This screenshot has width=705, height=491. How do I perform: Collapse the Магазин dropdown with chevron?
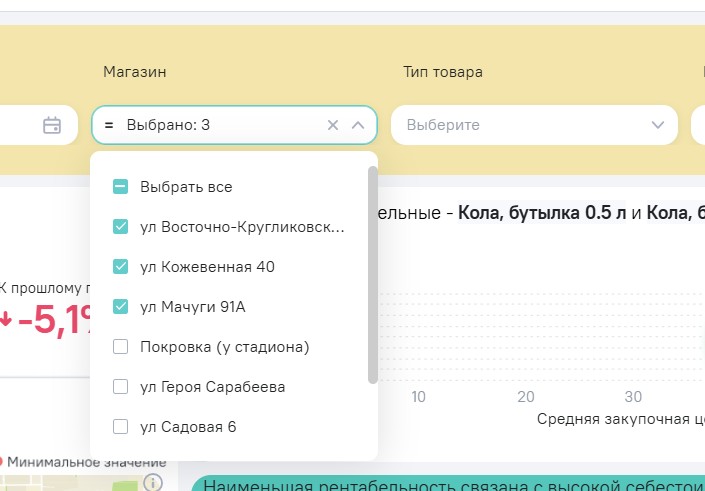tap(358, 126)
